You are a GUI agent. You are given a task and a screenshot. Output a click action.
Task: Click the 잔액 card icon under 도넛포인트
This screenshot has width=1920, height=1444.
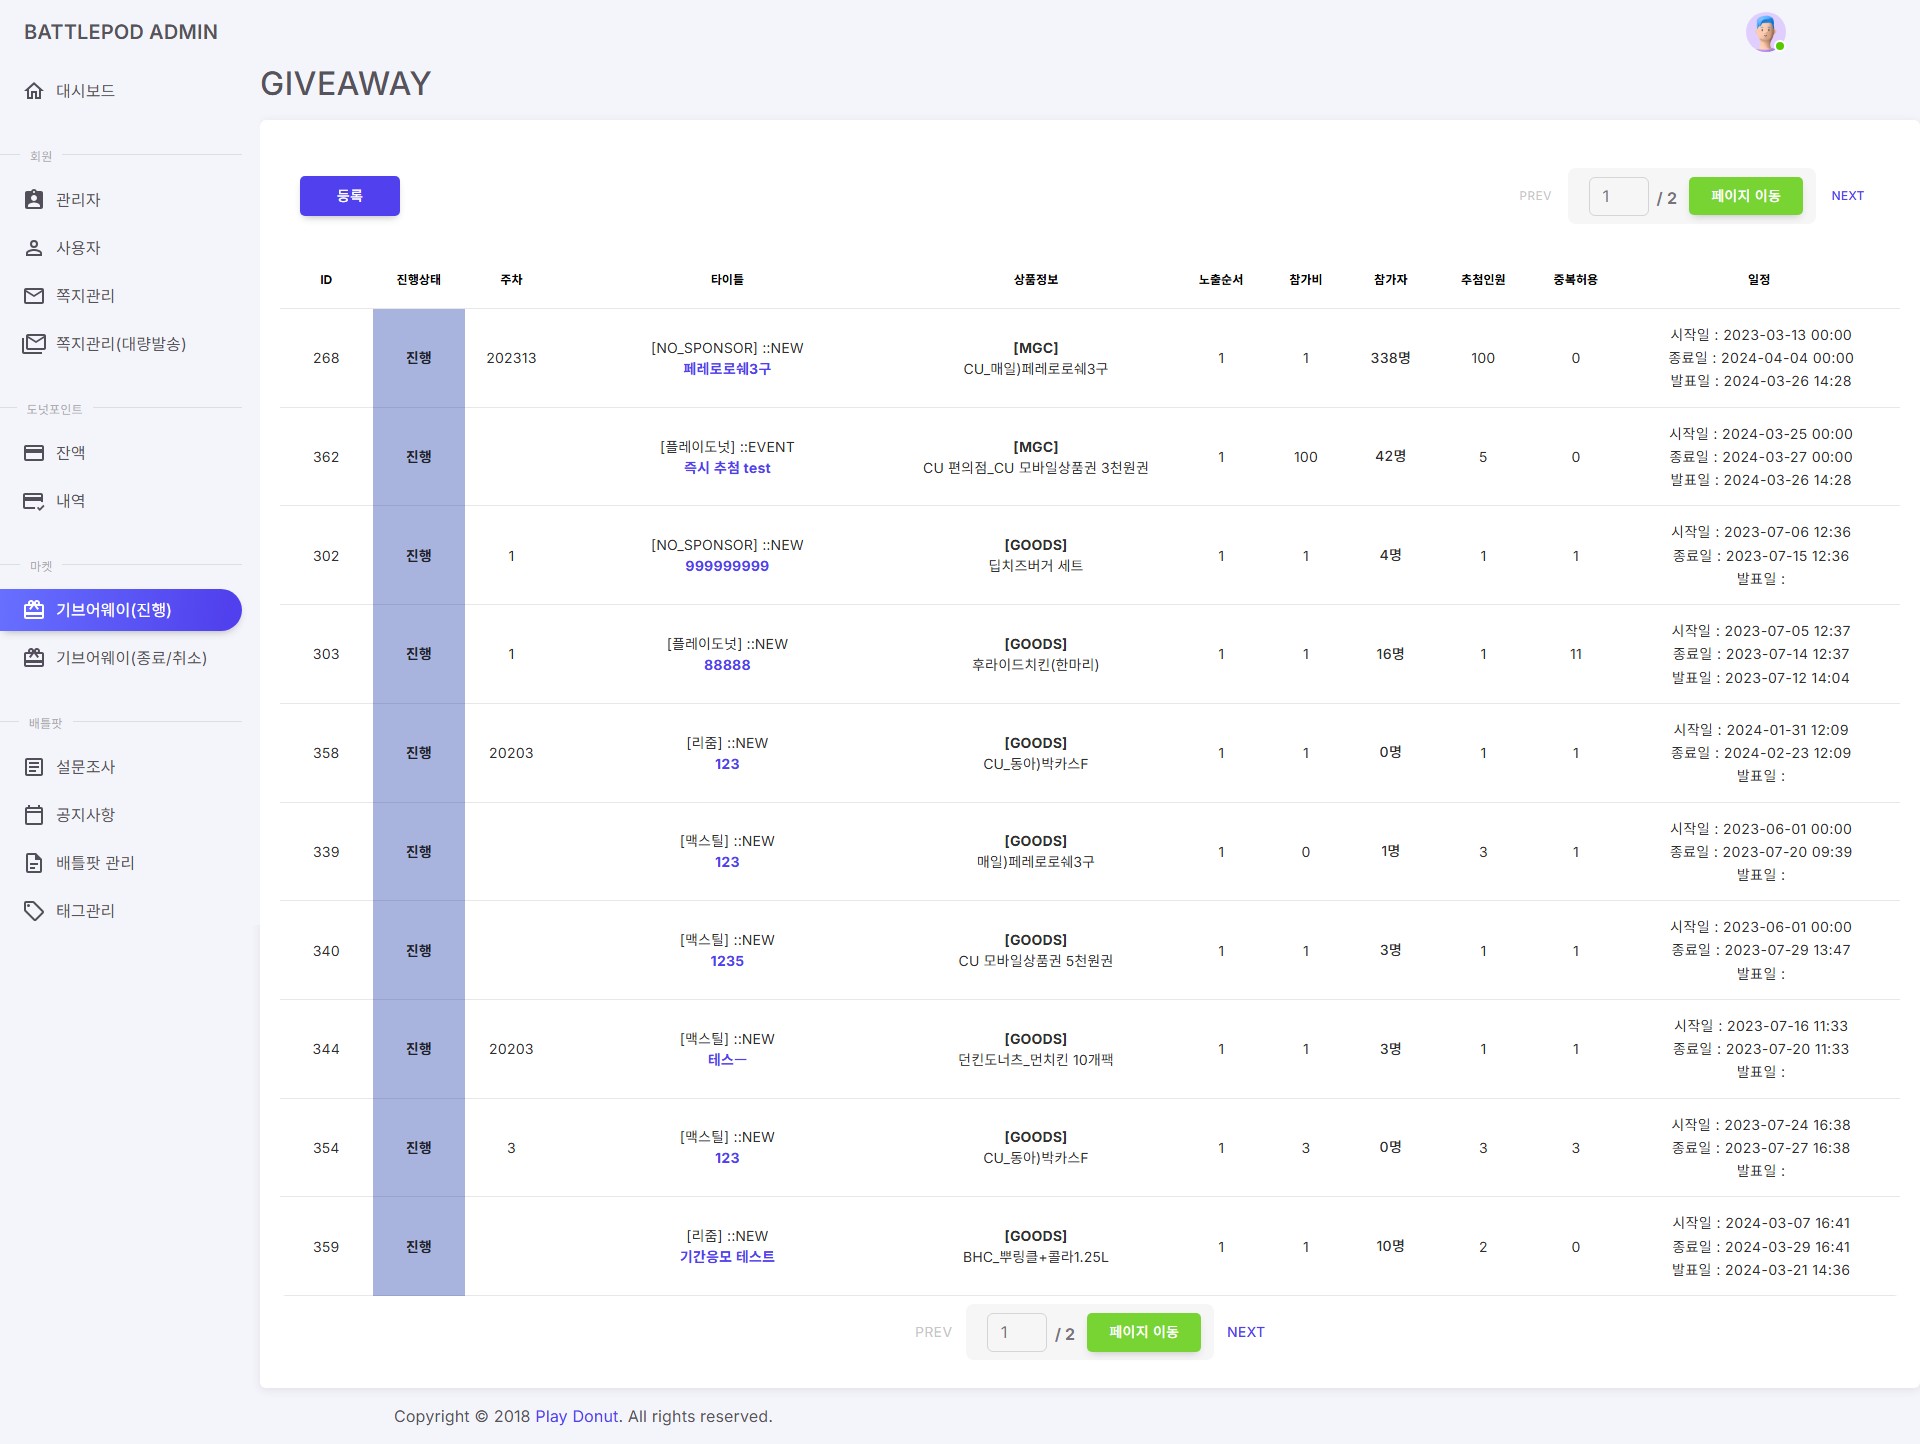tap(35, 452)
